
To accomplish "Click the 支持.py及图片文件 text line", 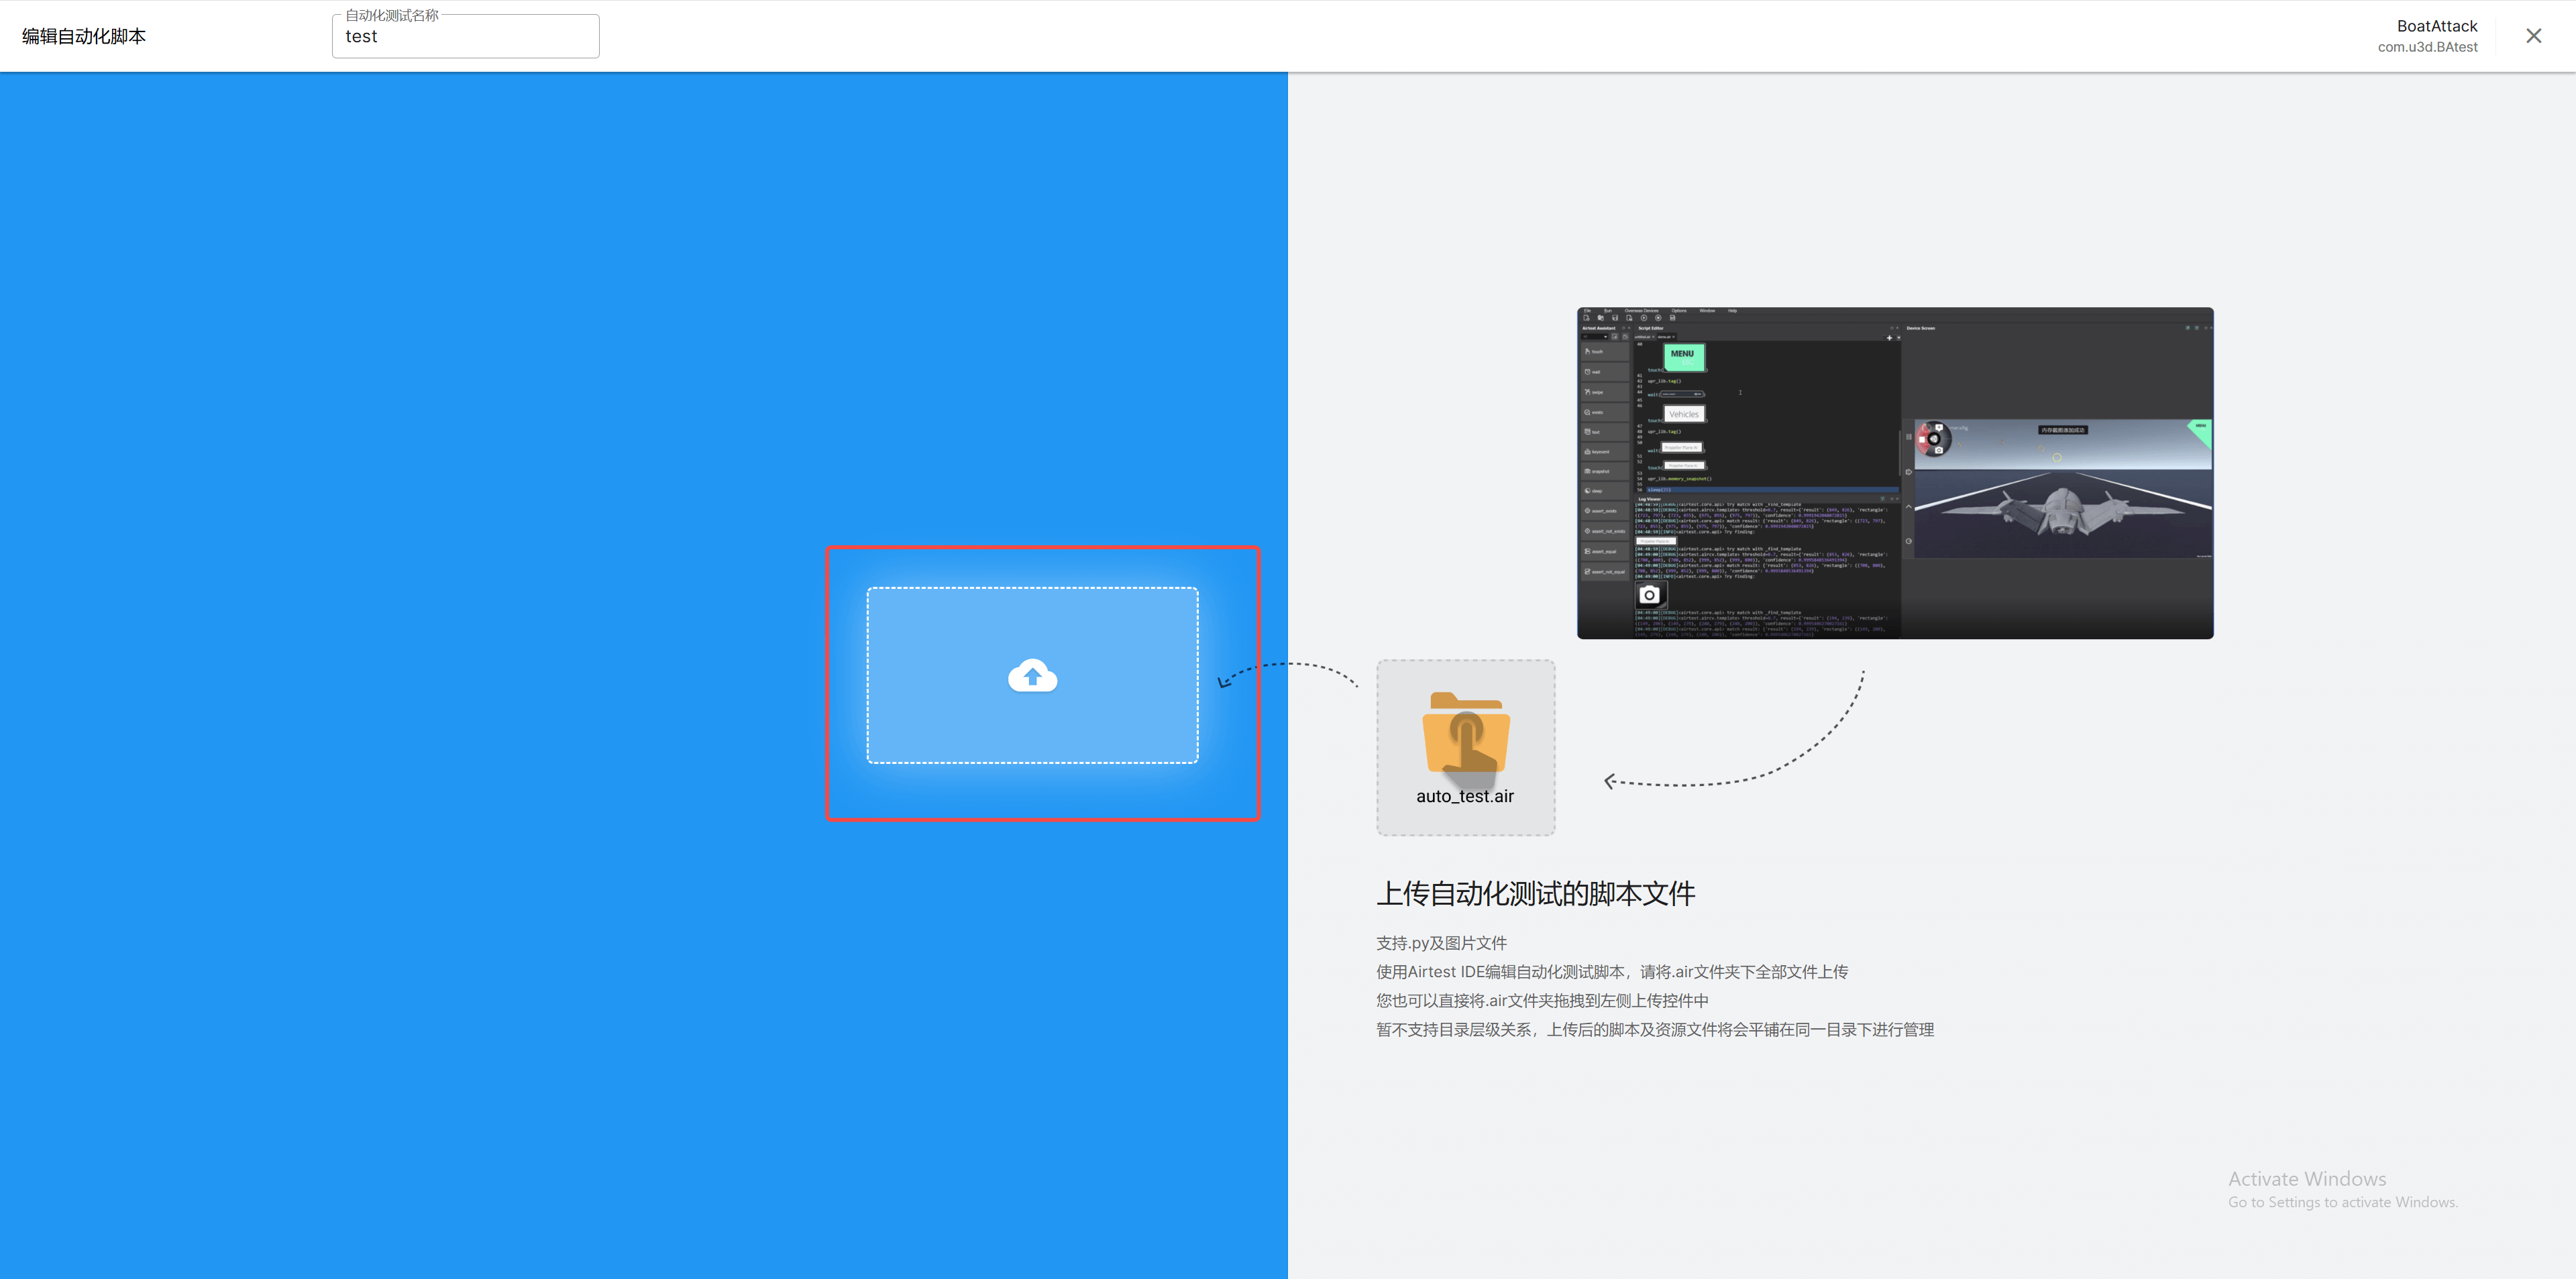I will click(x=1441, y=943).
